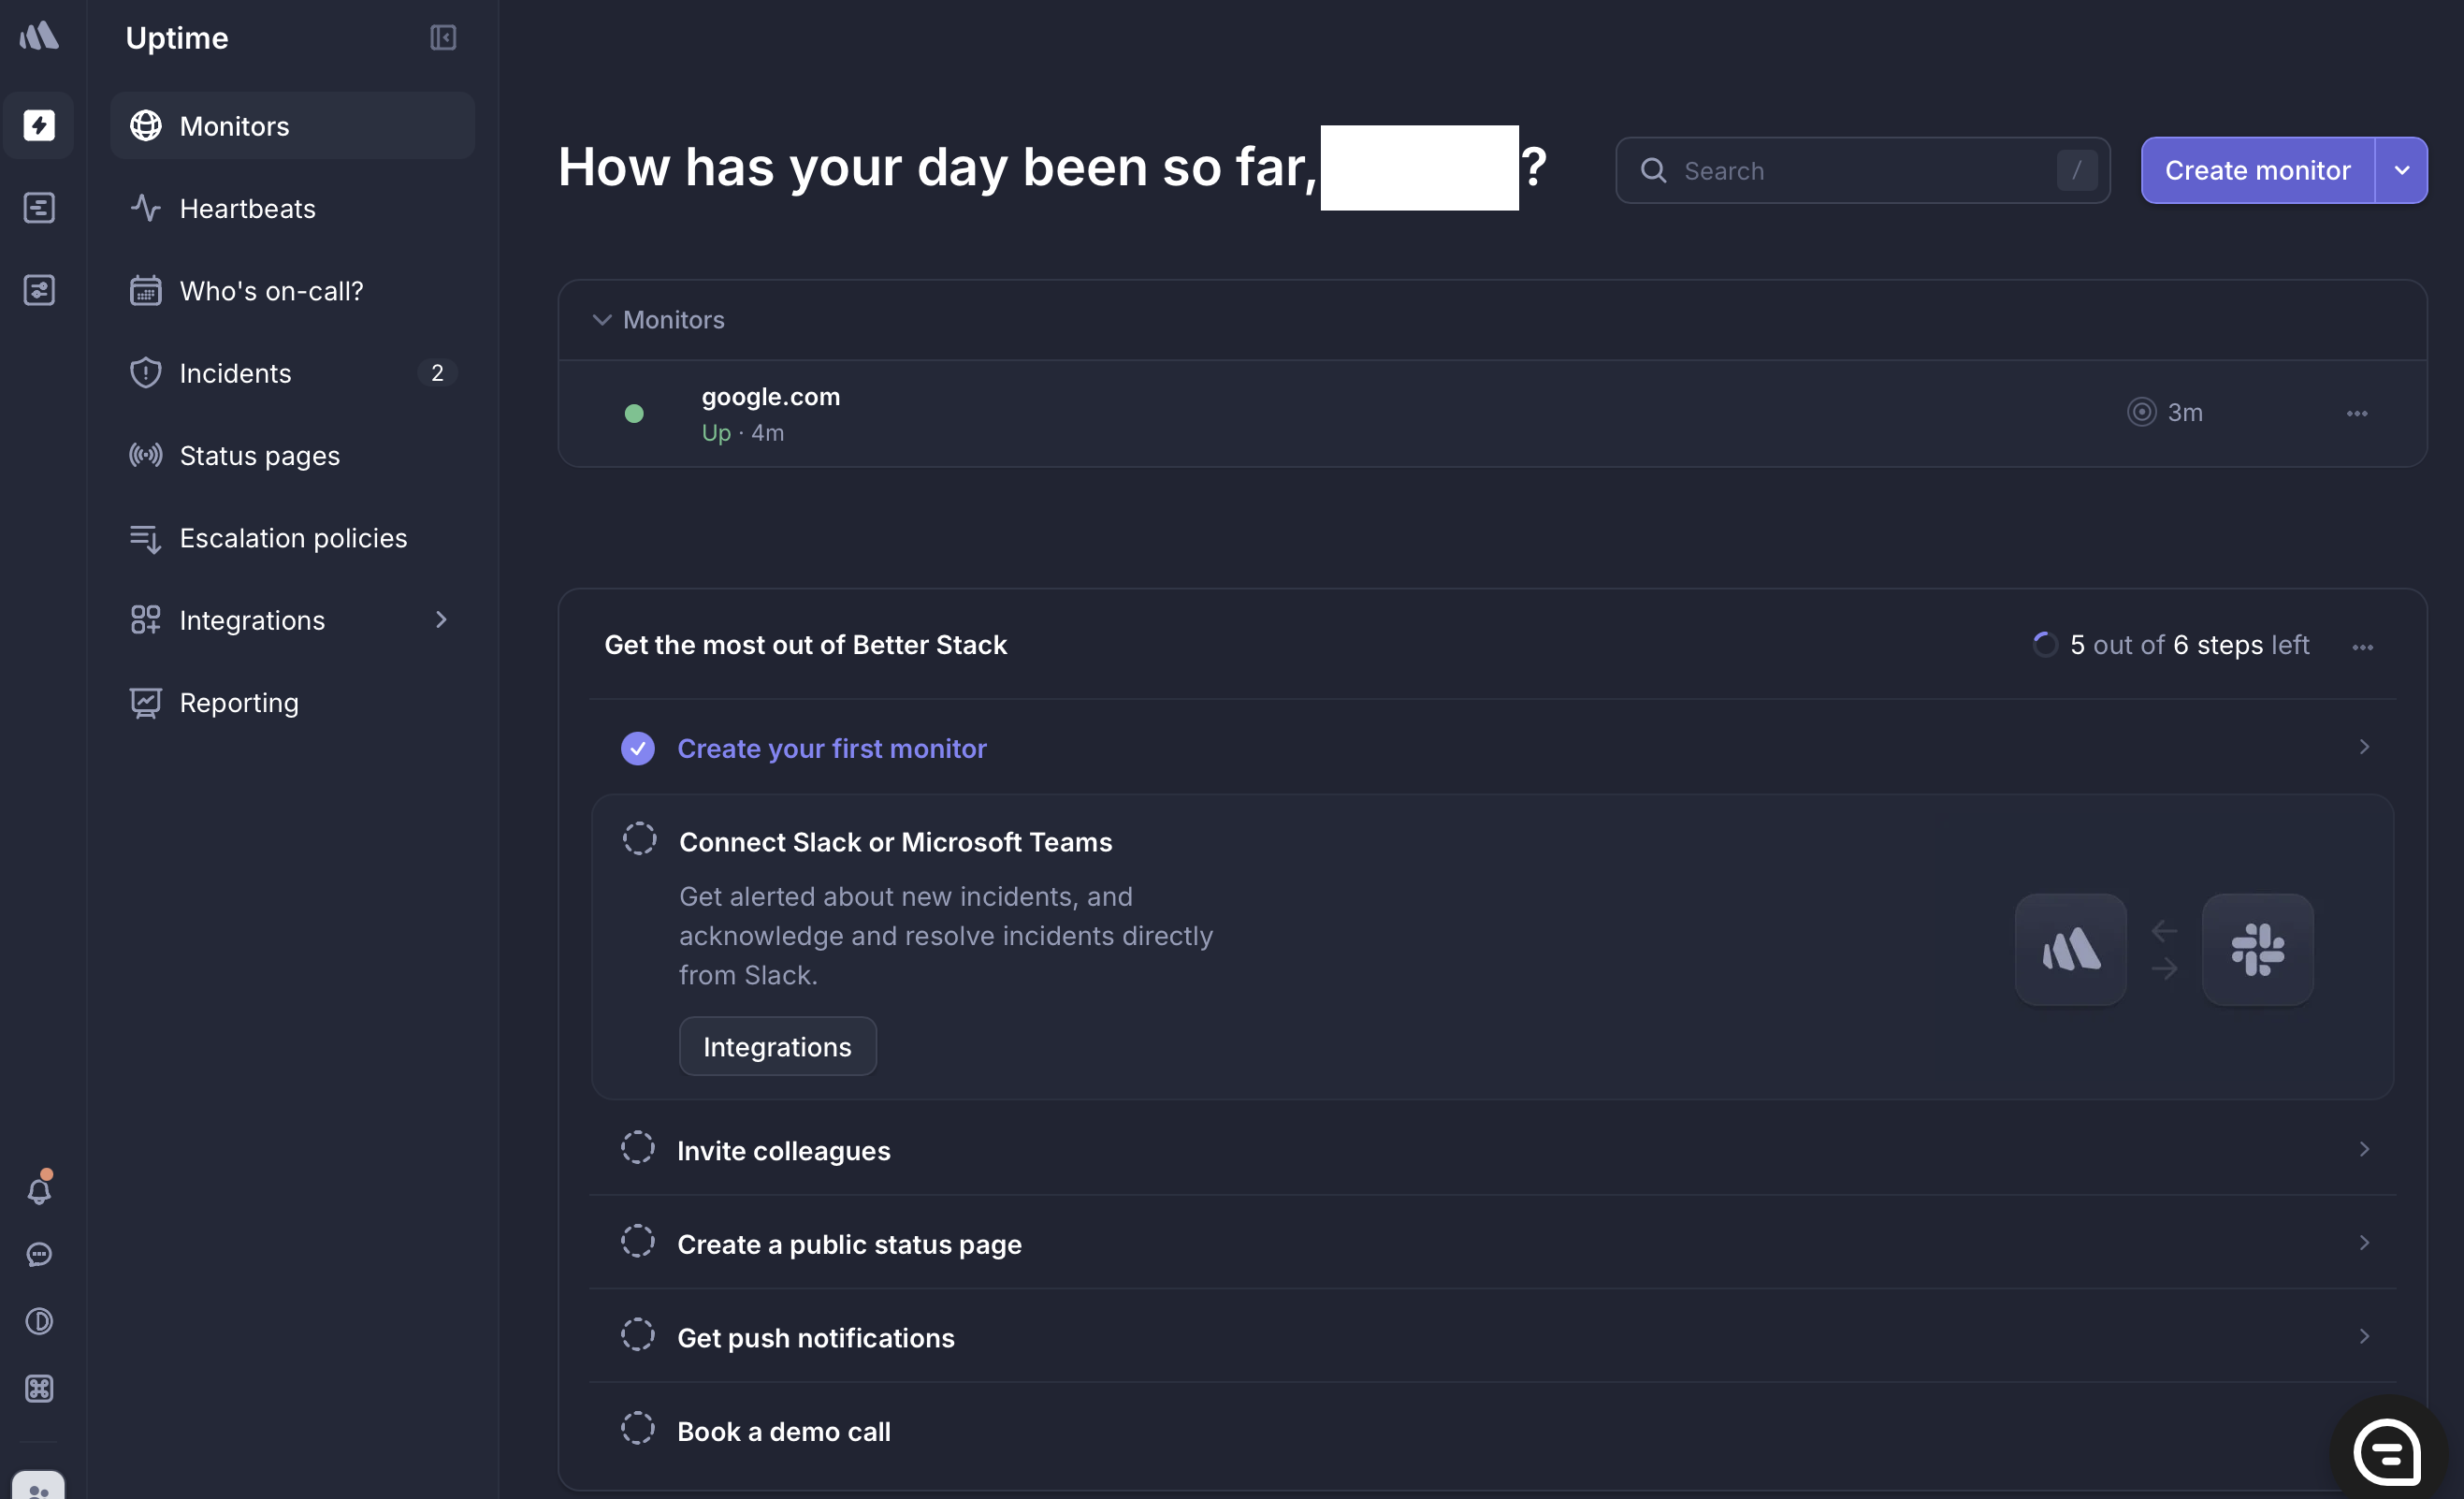
Task: Open the chat bubble icon in left rail
Action: click(39, 1254)
